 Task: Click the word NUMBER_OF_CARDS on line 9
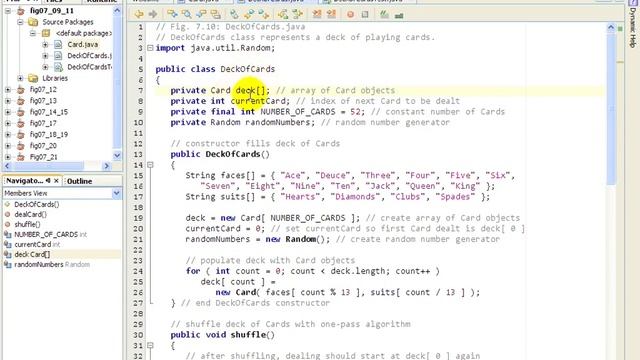(298, 111)
